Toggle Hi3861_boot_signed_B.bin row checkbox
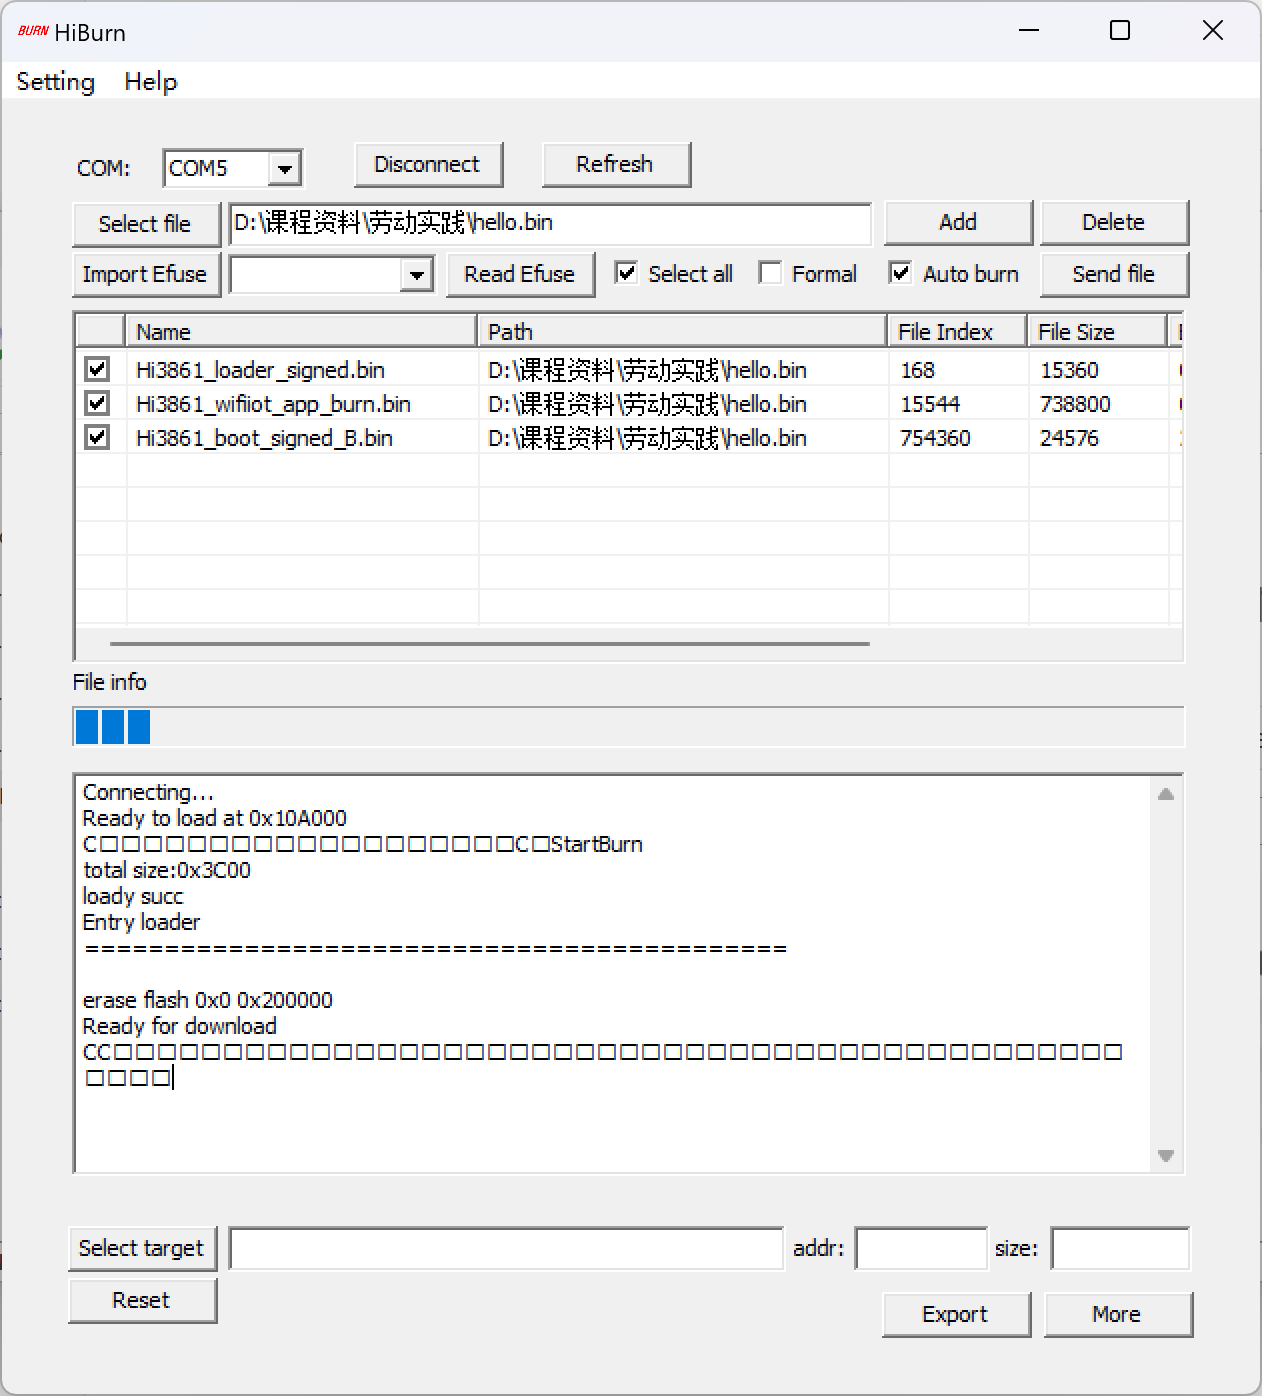The width and height of the screenshot is (1262, 1396). (97, 438)
